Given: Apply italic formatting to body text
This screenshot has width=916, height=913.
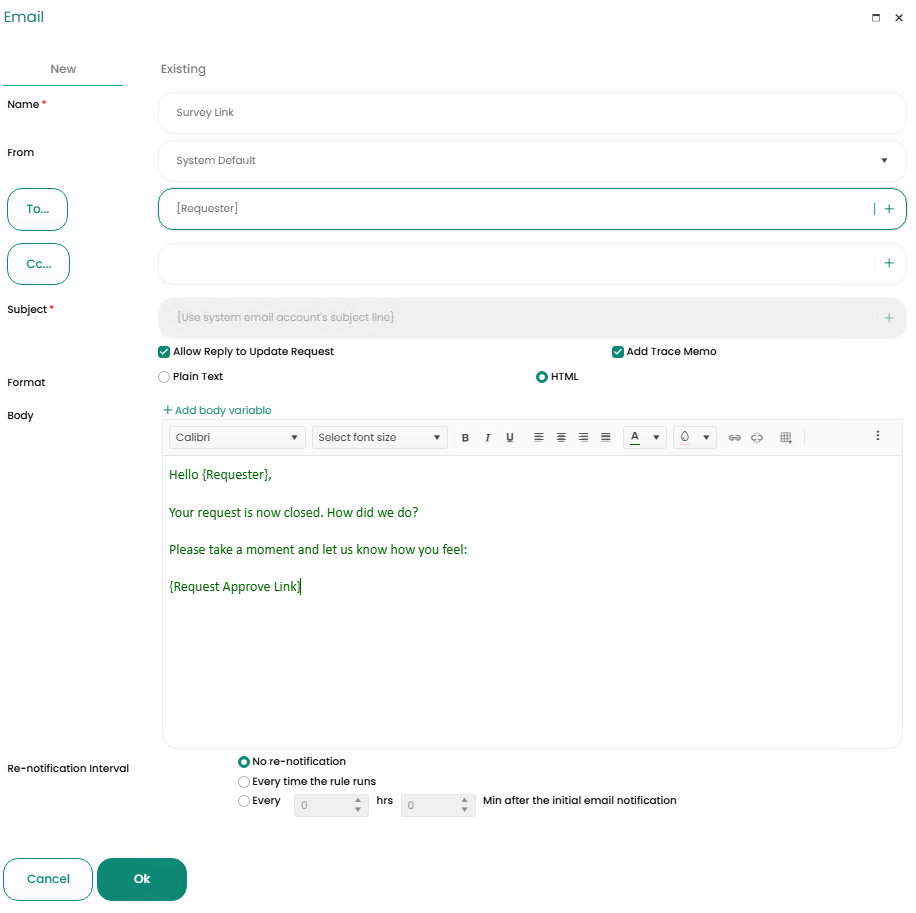Looking at the screenshot, I should 487,438.
